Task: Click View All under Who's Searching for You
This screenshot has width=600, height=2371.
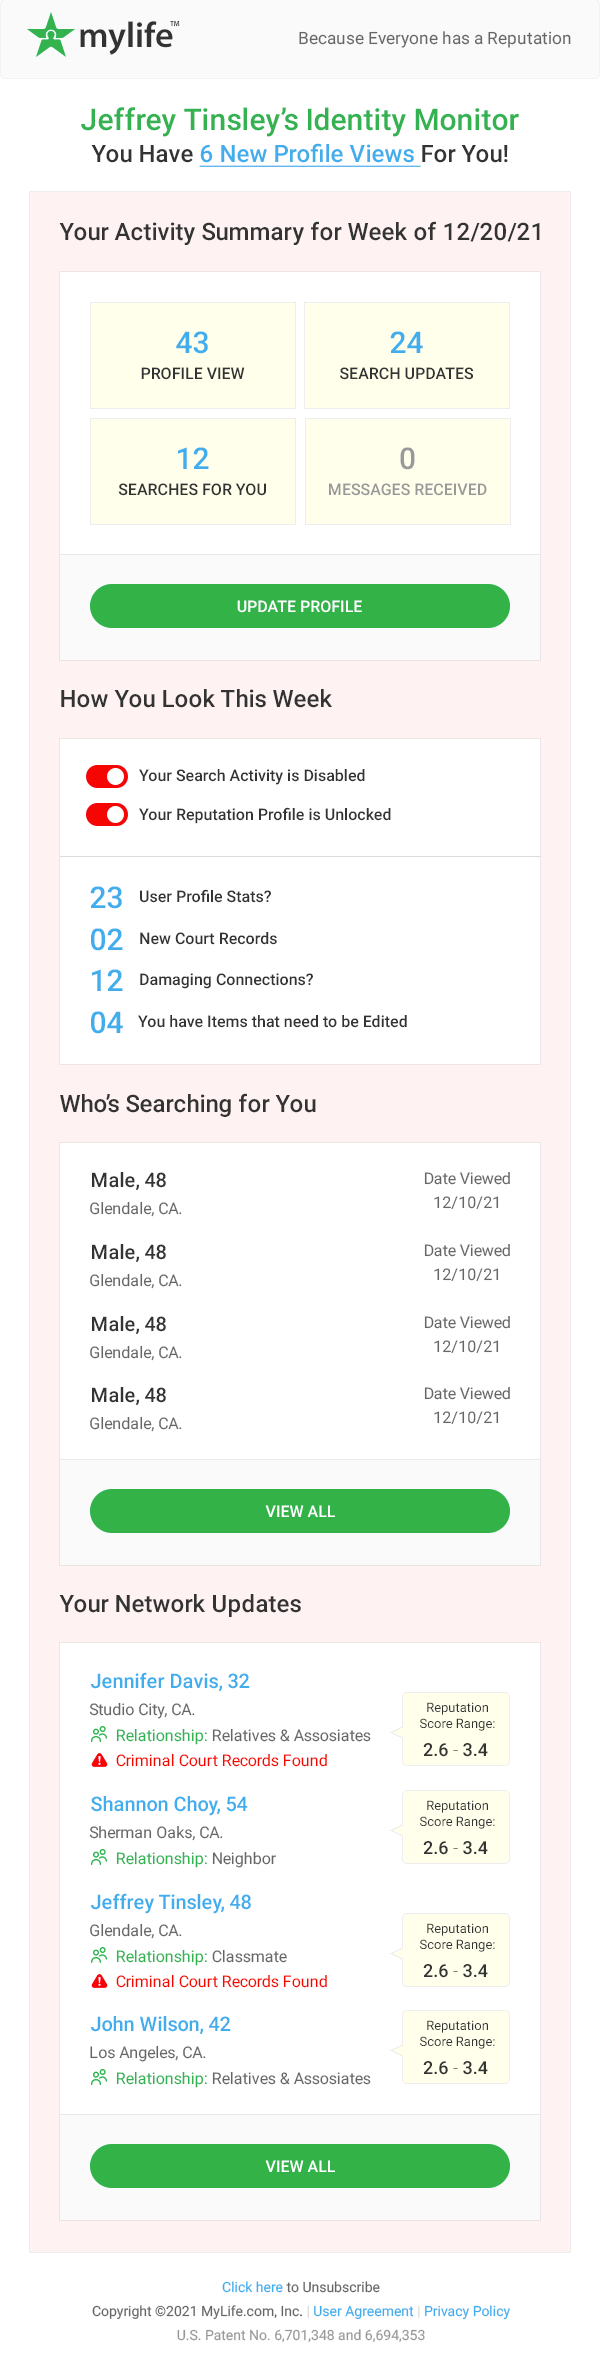Action: click(300, 1511)
